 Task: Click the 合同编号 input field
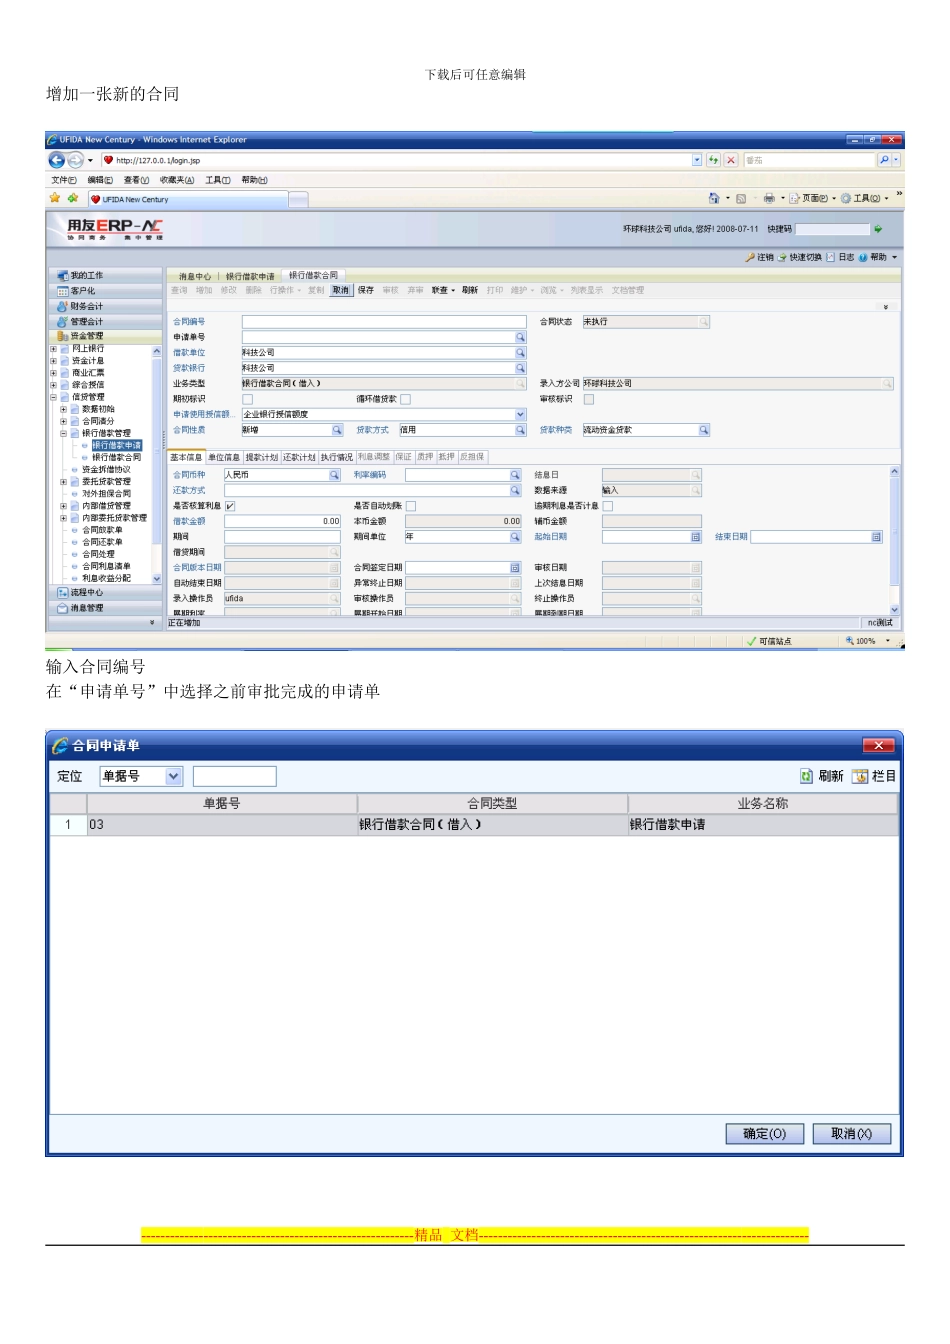pyautogui.click(x=384, y=322)
